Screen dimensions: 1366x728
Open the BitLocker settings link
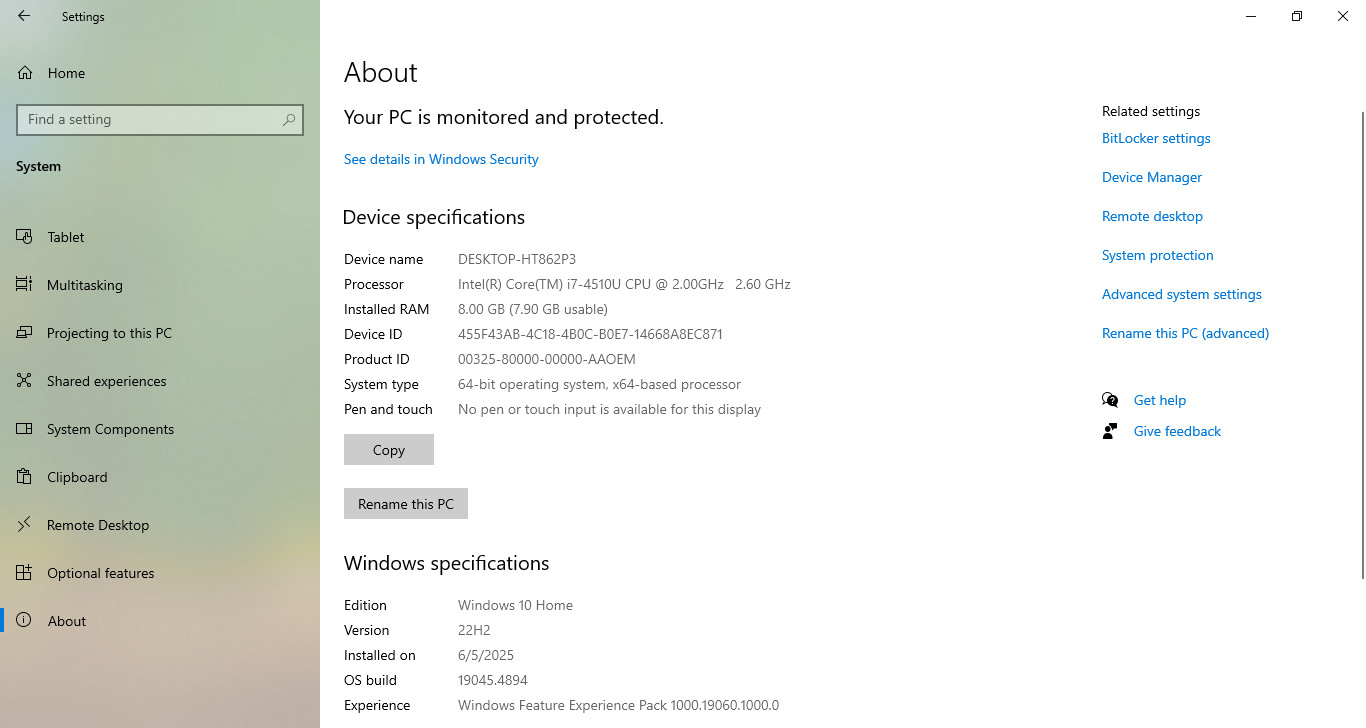click(x=1156, y=138)
